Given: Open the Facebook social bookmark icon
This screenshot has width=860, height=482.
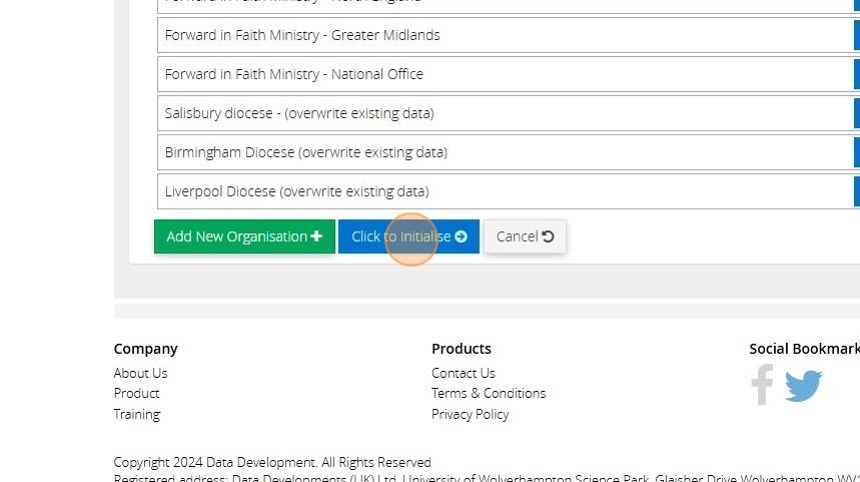Looking at the screenshot, I should (762, 385).
